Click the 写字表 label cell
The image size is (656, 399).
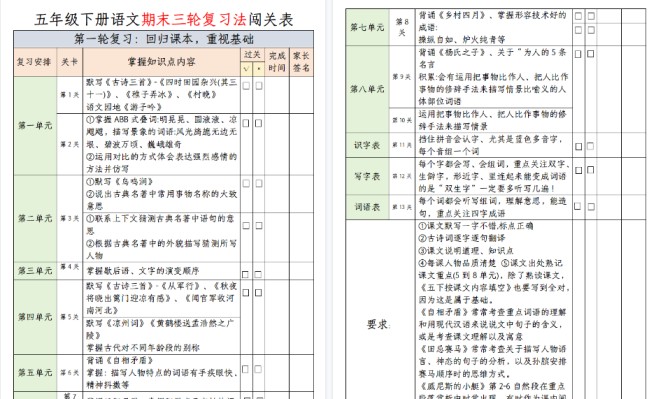point(367,176)
